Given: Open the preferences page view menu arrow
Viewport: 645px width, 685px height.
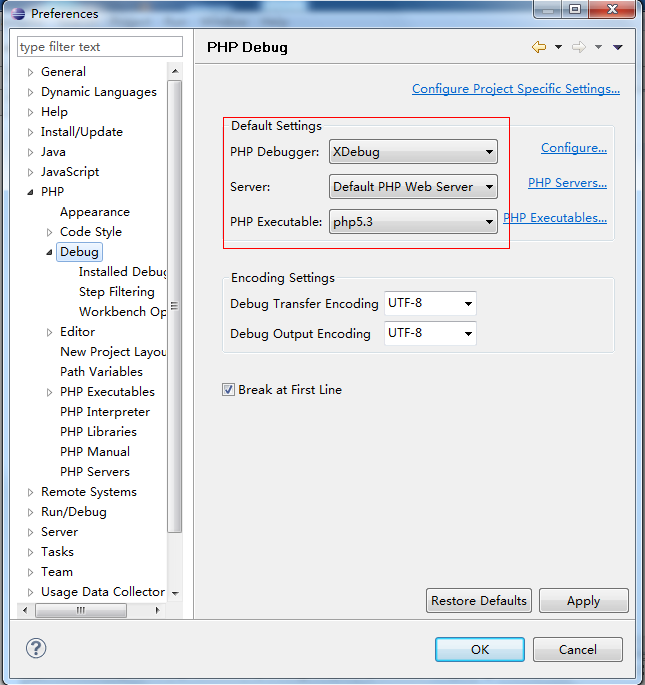Looking at the screenshot, I should coord(617,47).
